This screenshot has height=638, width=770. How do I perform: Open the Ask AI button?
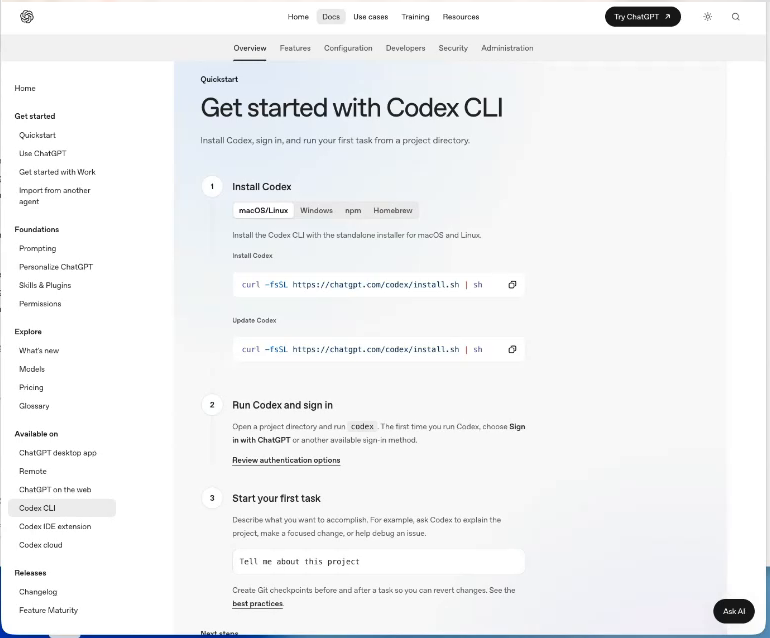pos(734,611)
